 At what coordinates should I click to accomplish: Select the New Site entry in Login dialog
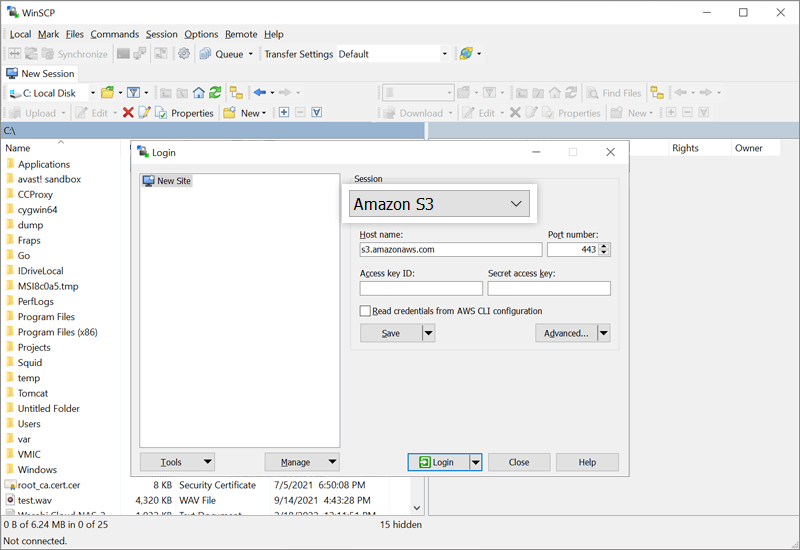[167, 181]
